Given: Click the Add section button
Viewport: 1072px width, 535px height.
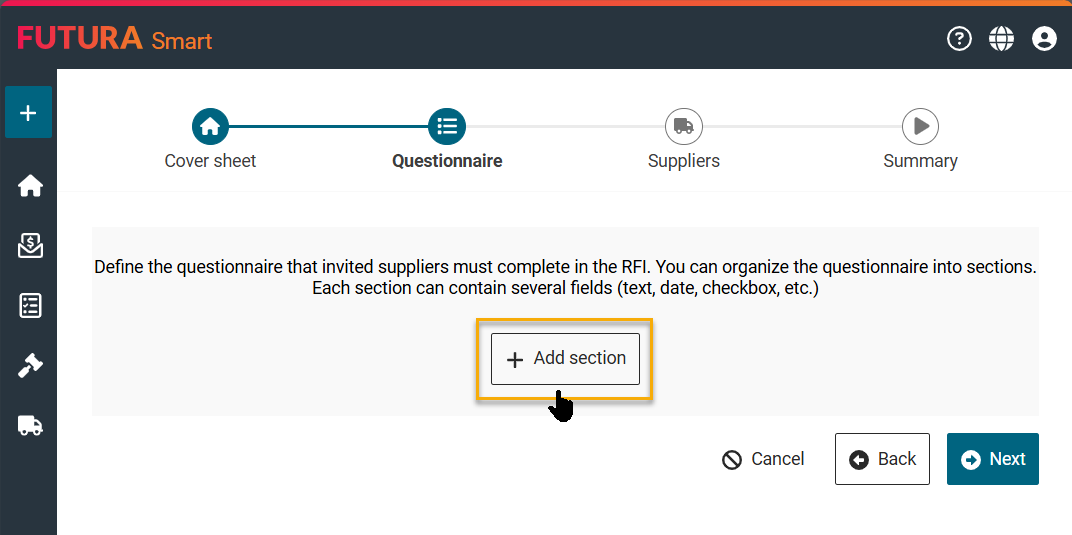Looking at the screenshot, I should (x=565, y=359).
